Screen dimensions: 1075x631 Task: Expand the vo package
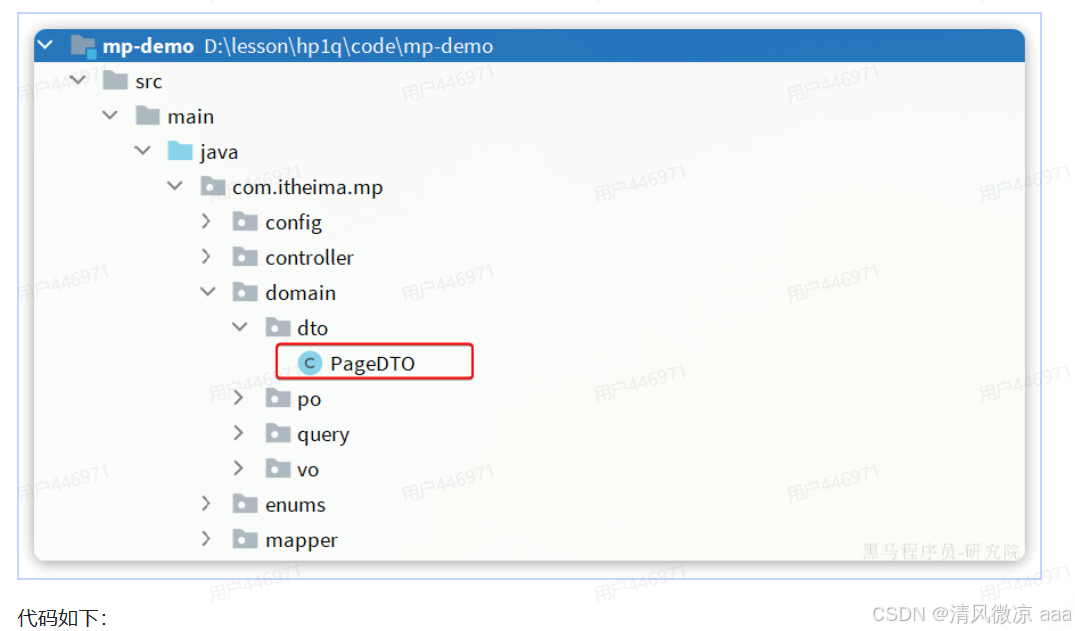[x=238, y=468]
